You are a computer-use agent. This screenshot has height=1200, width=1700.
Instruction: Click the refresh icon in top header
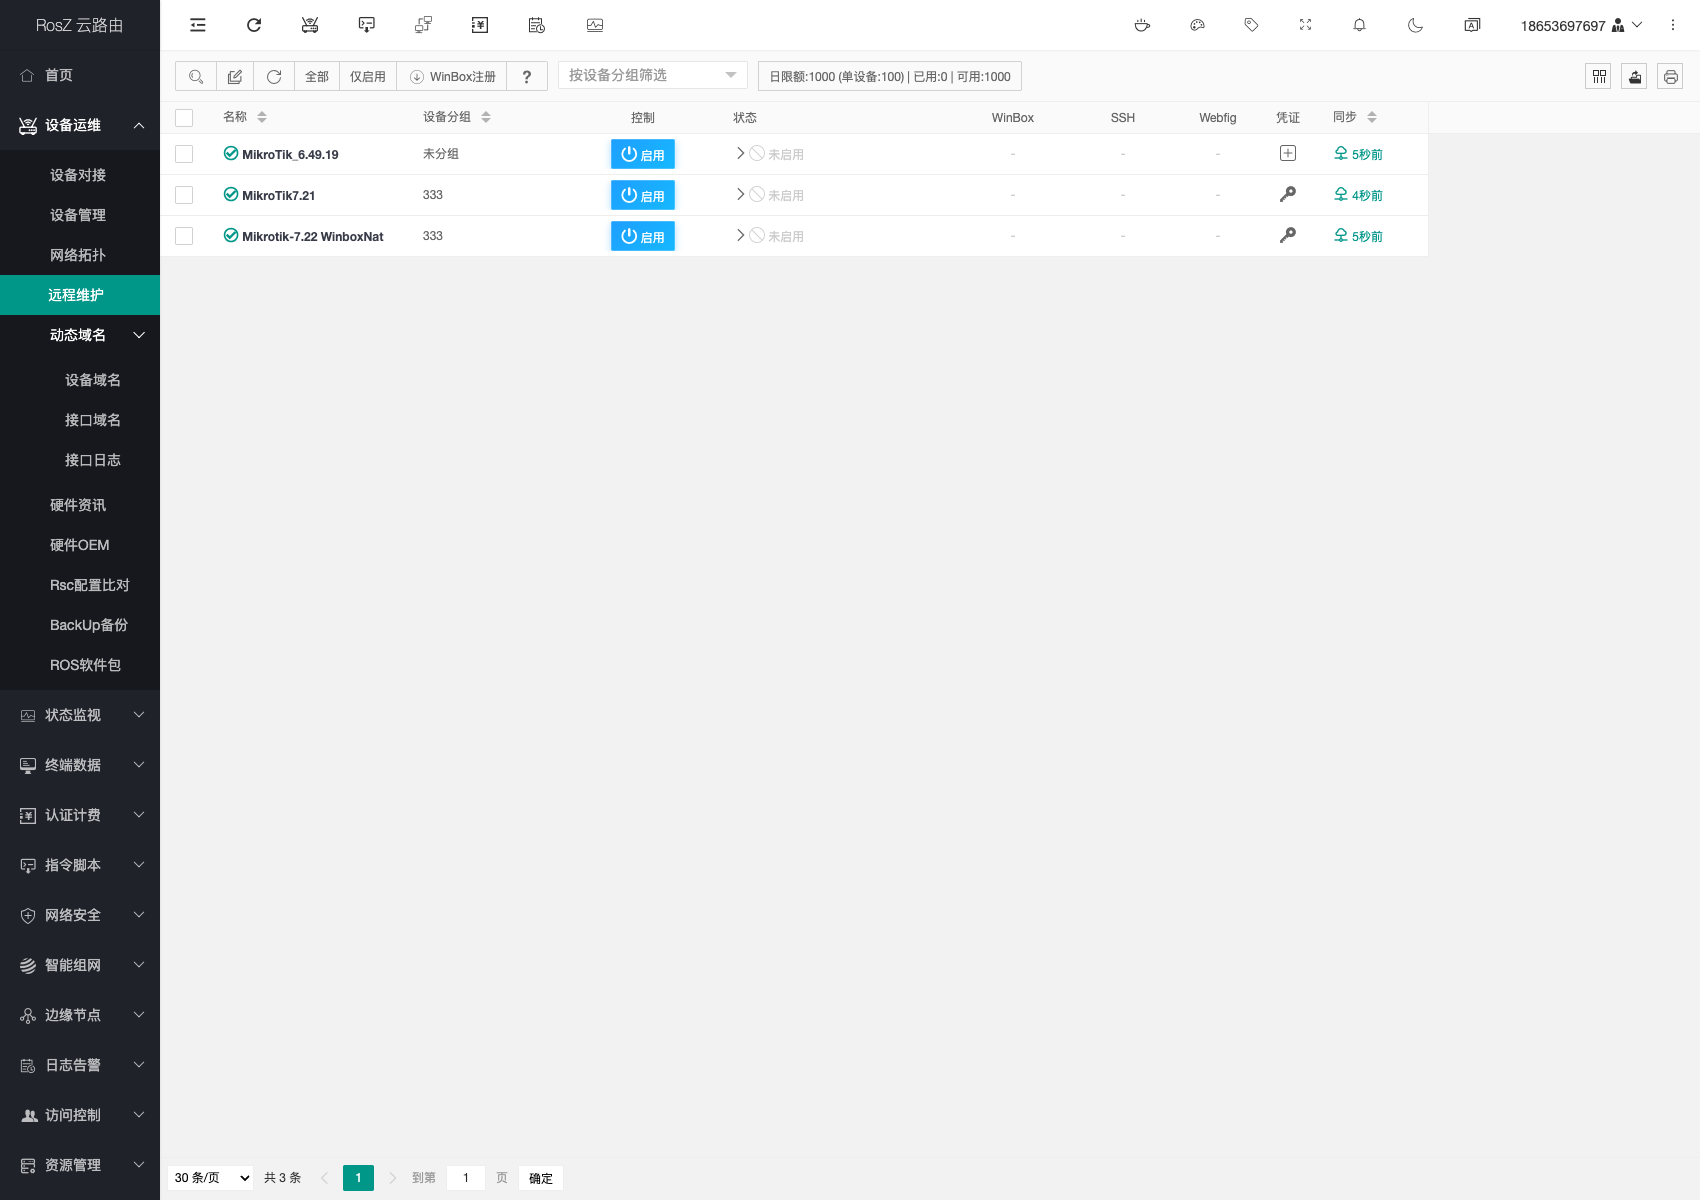(x=254, y=25)
